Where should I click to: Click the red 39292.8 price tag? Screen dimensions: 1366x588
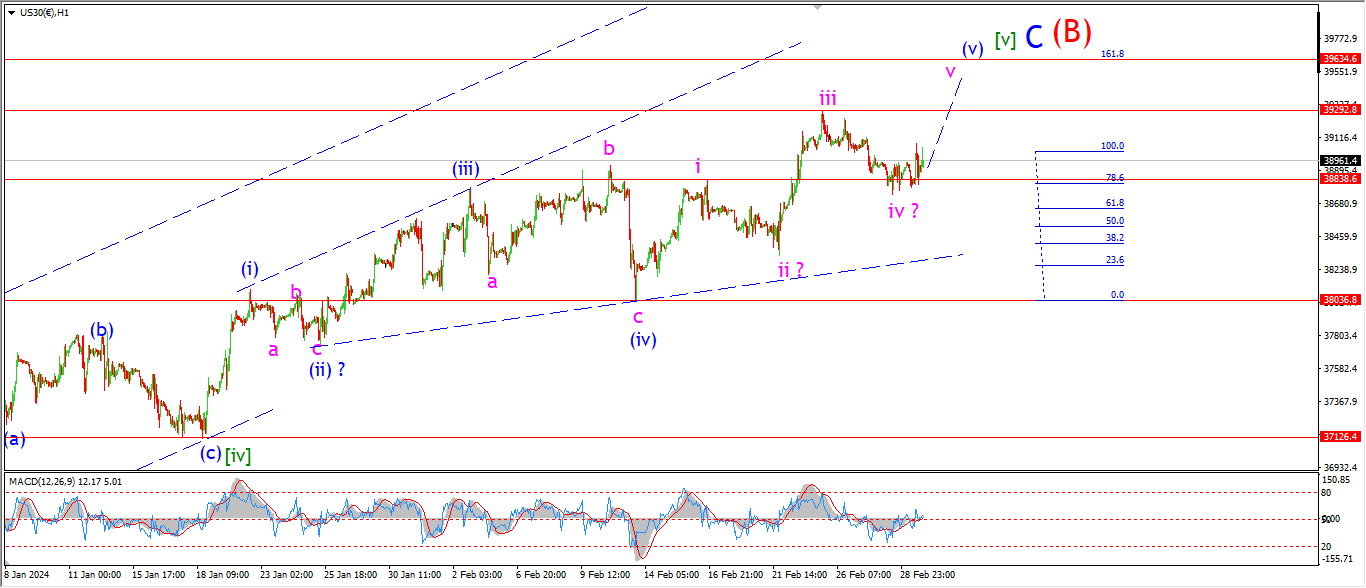click(x=1340, y=110)
